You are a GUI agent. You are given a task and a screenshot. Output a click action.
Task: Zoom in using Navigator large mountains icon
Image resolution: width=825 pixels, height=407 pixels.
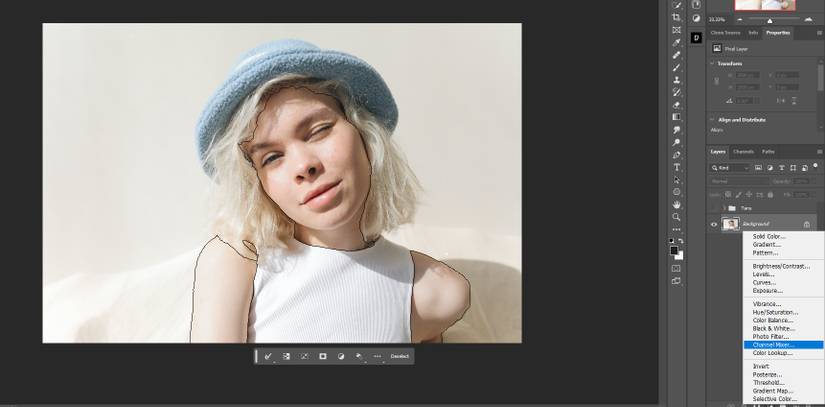tap(809, 19)
